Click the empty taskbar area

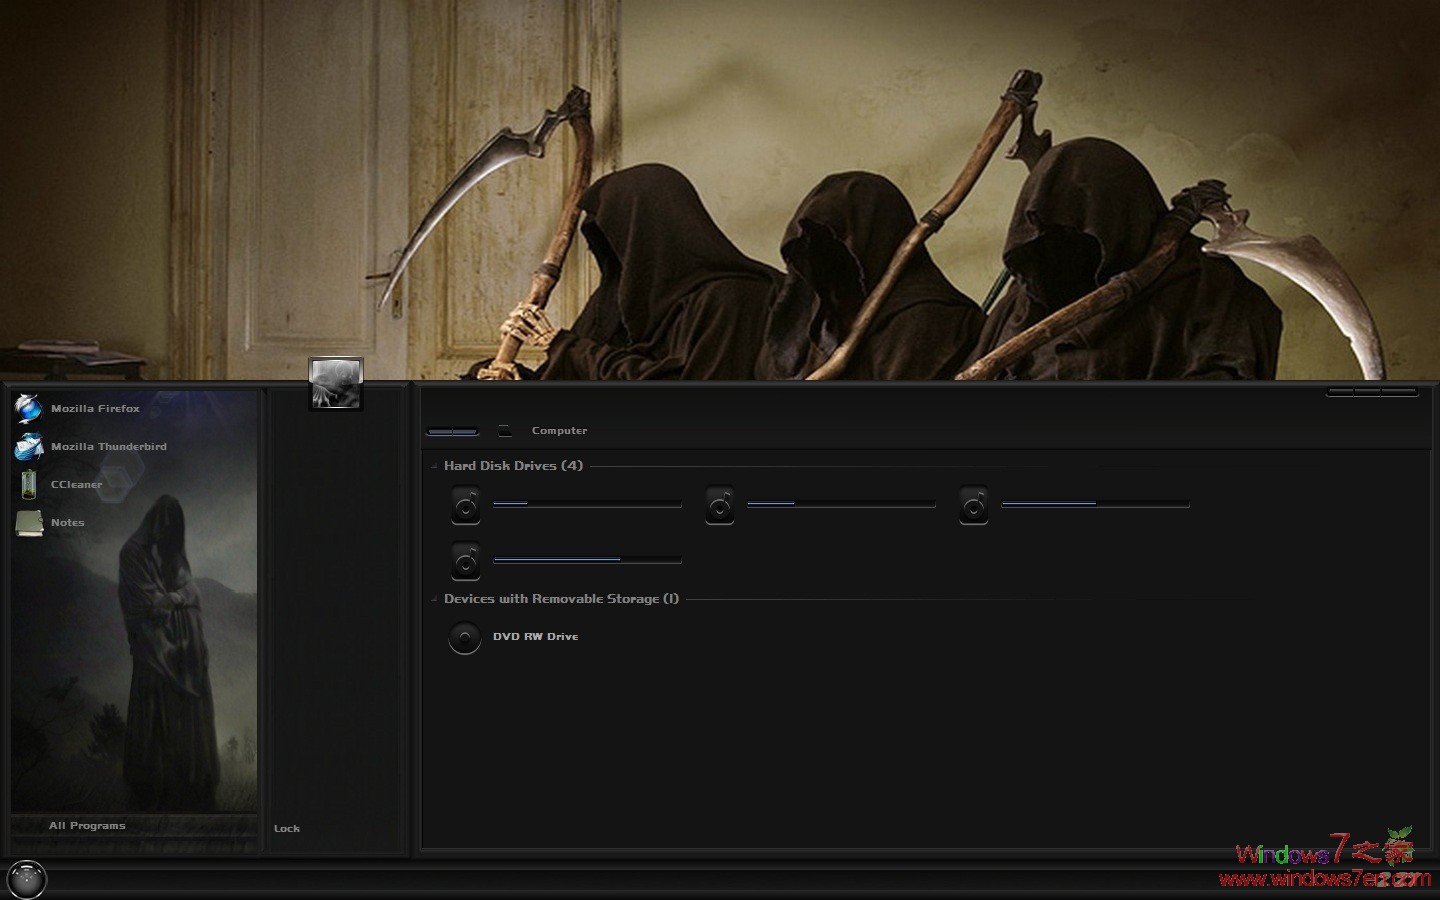700,880
